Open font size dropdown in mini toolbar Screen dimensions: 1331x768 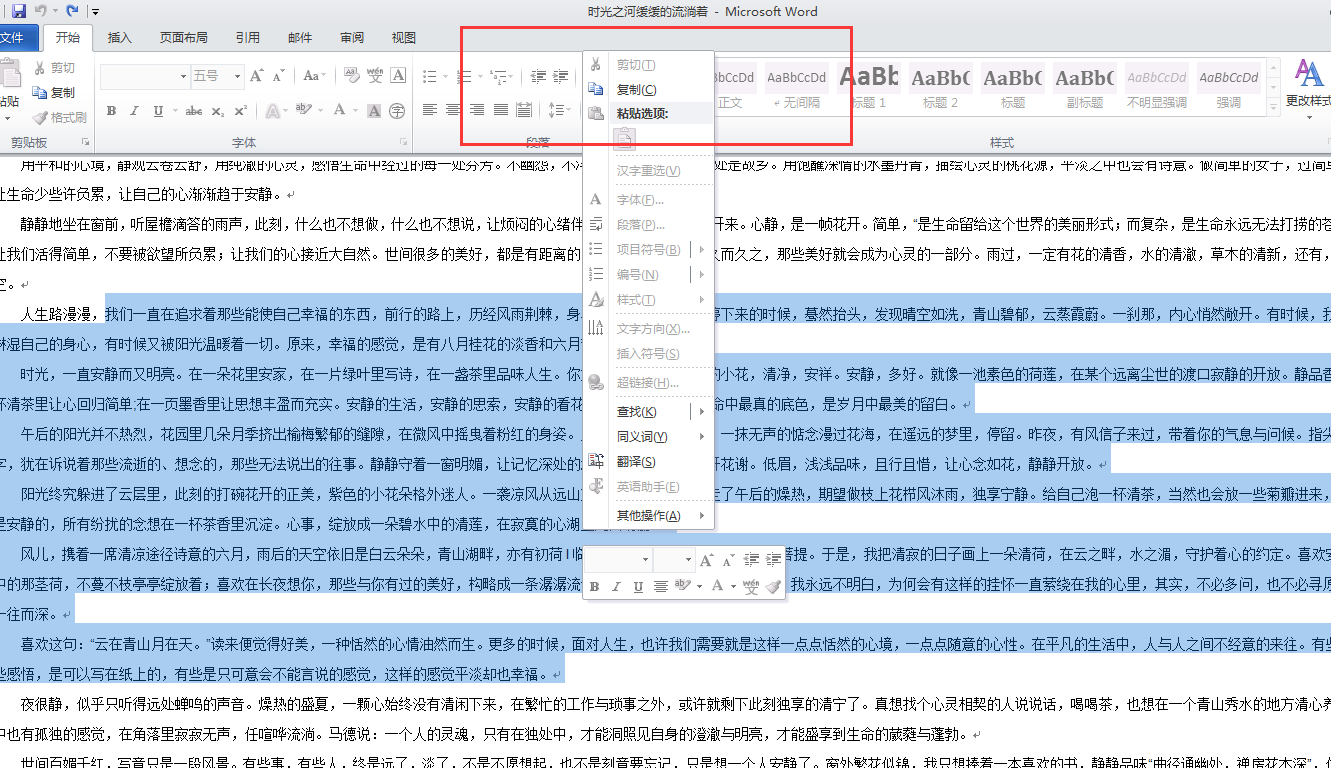[688, 560]
